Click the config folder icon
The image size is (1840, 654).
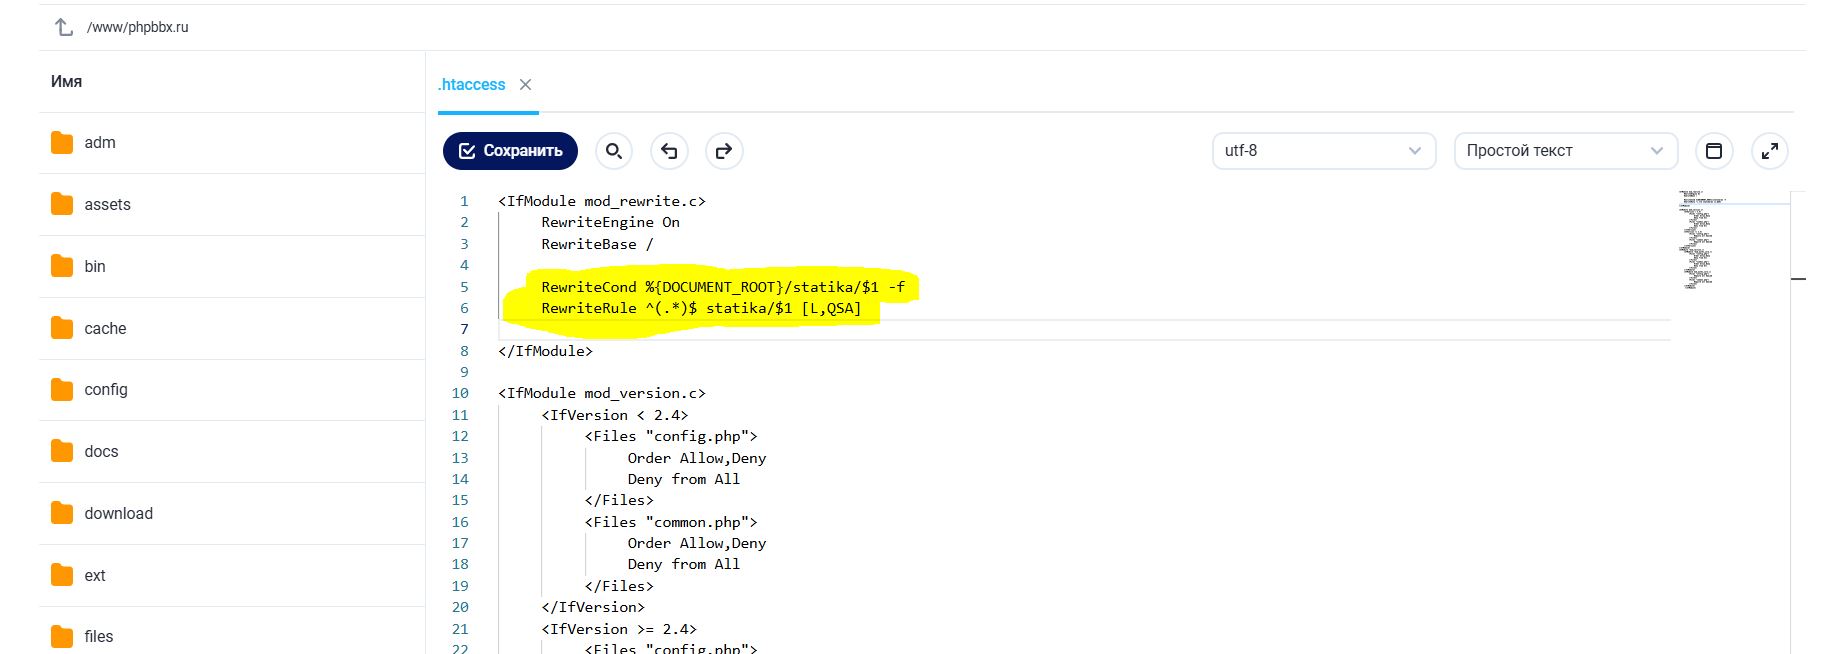tap(62, 389)
